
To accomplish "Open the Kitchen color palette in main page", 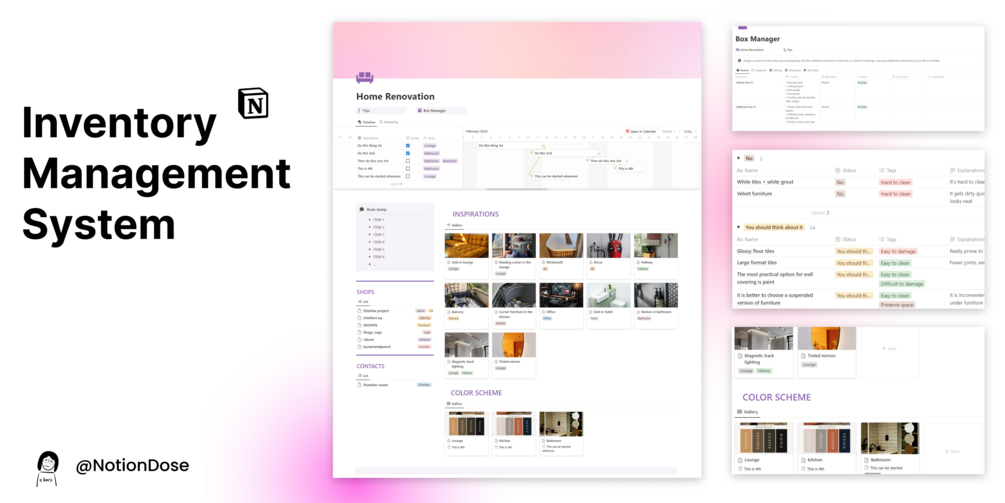I will 514,424.
